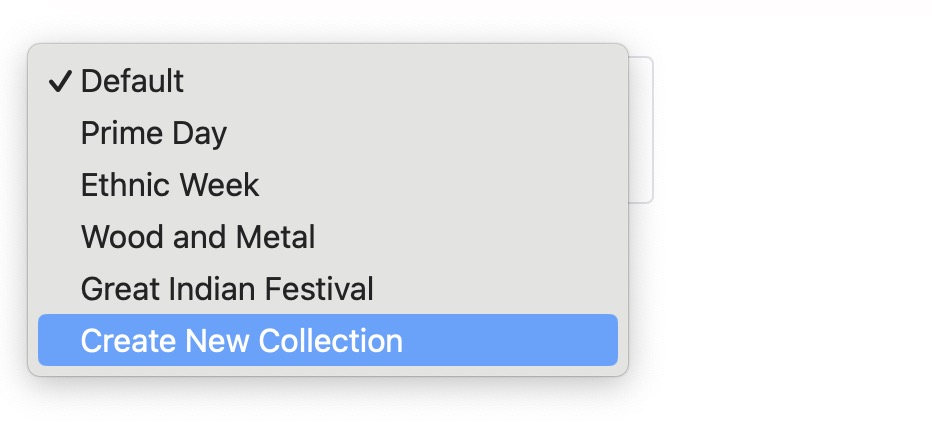932x434 pixels.
Task: Click the Prime Day text label
Action: click(154, 133)
